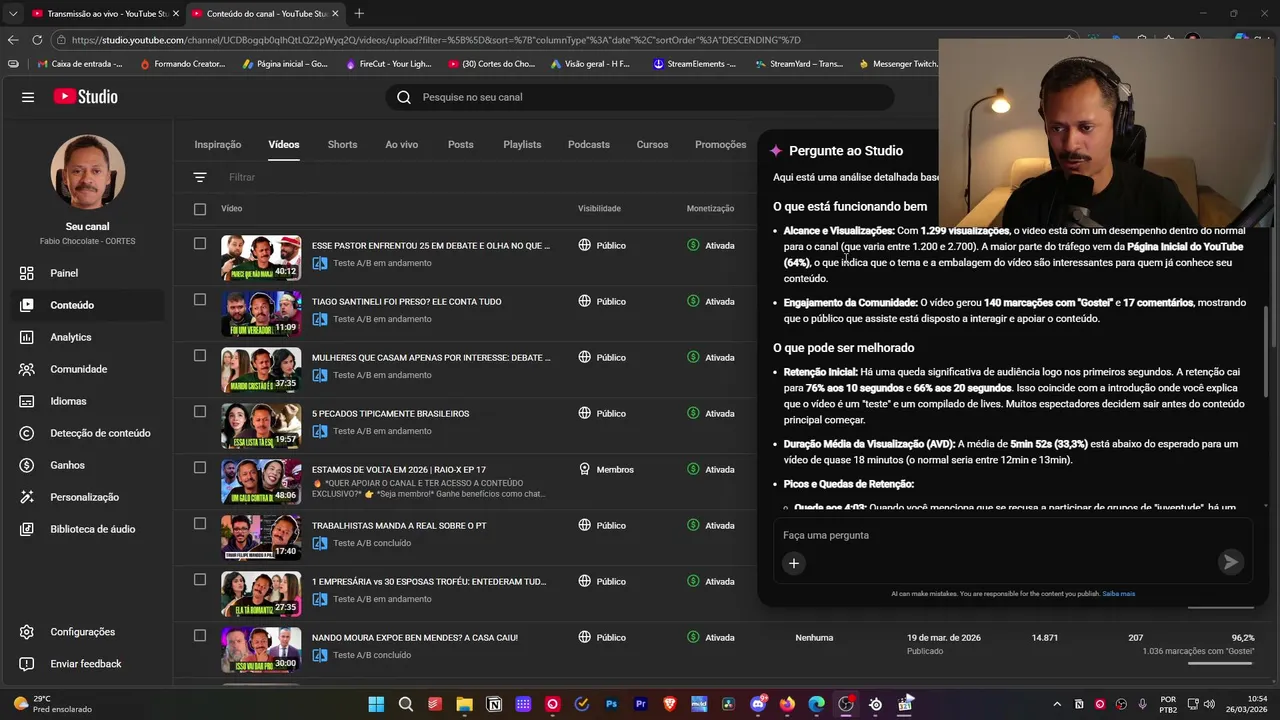Show hidden system tray icons
1280x720 pixels.
pos(1058,704)
